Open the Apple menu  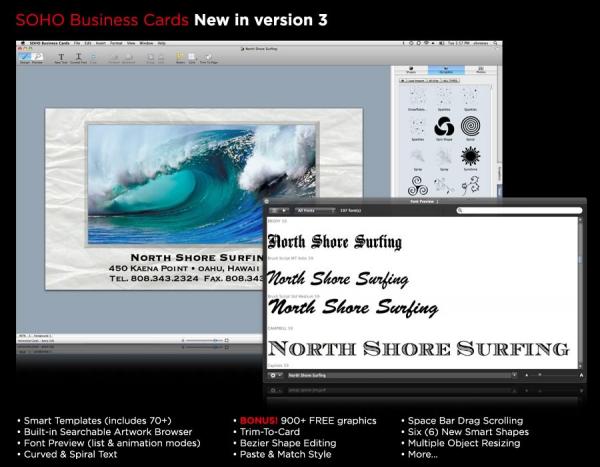23,43
